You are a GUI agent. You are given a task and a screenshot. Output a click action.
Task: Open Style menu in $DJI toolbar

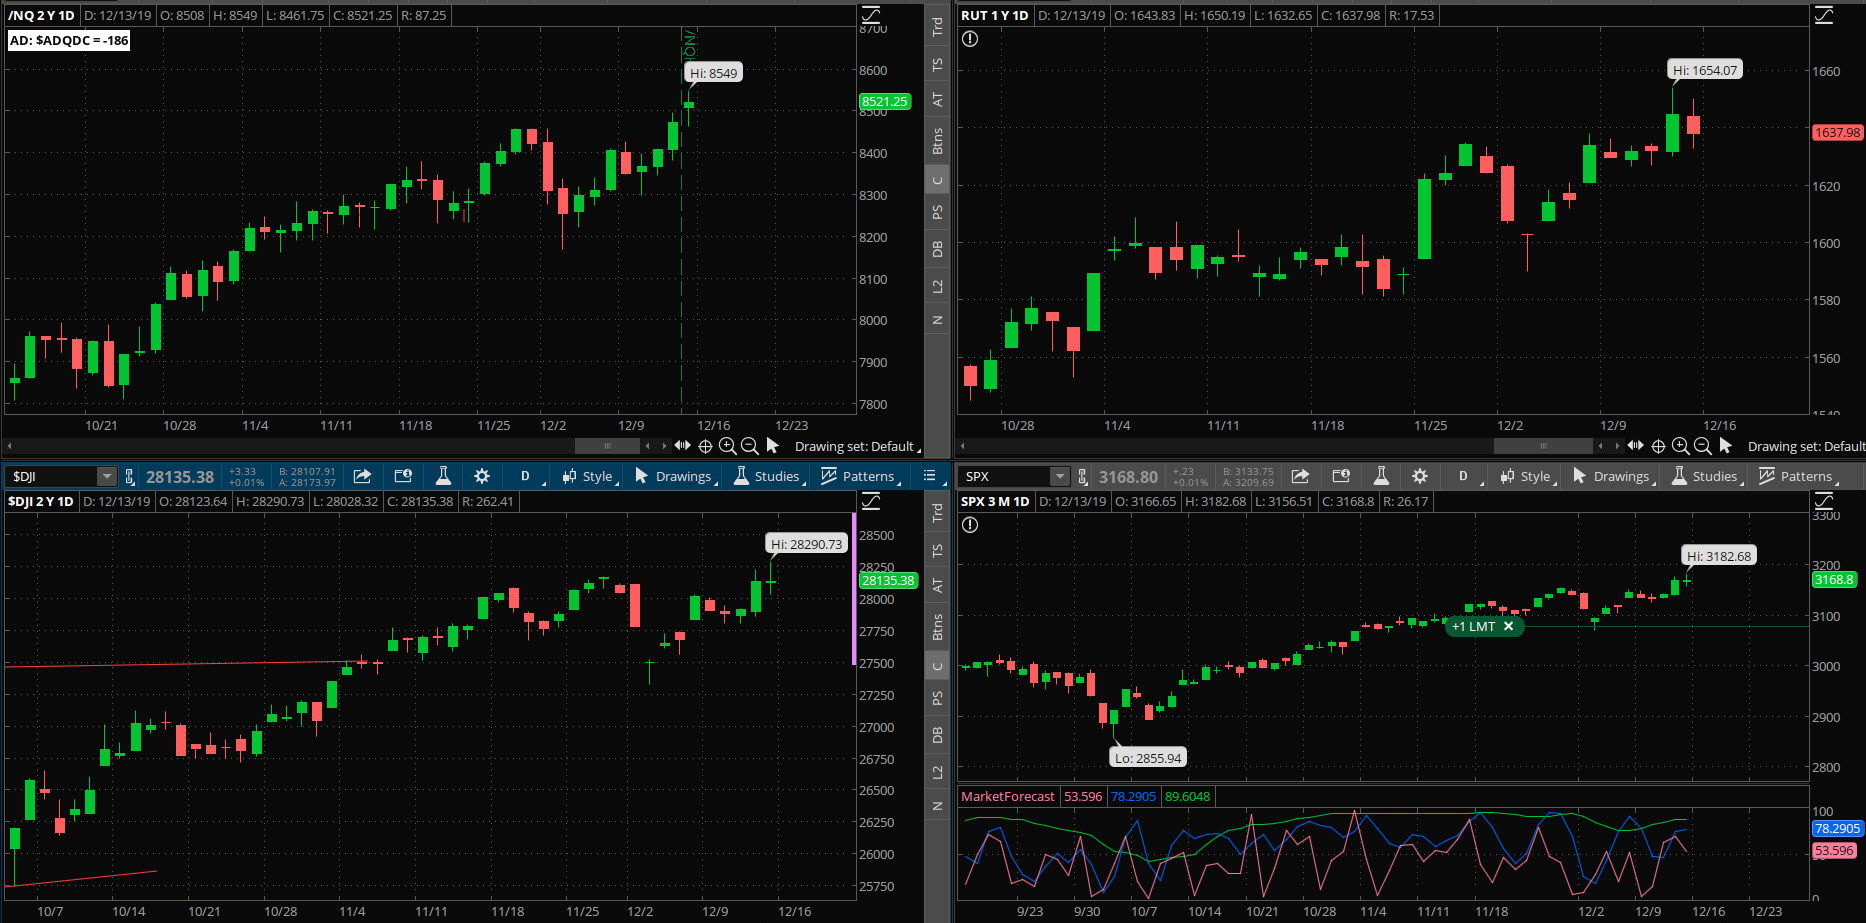[x=589, y=476]
